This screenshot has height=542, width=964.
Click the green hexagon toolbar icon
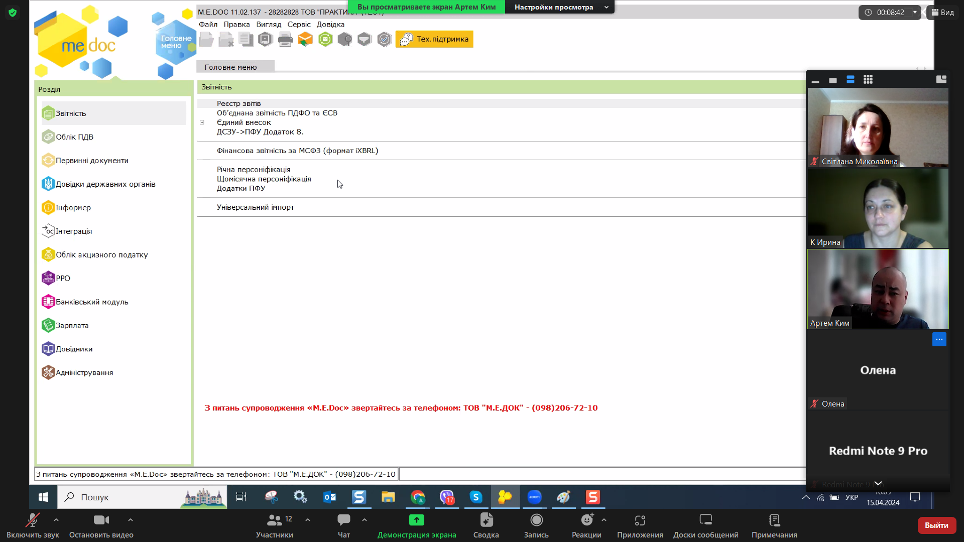tap(325, 39)
